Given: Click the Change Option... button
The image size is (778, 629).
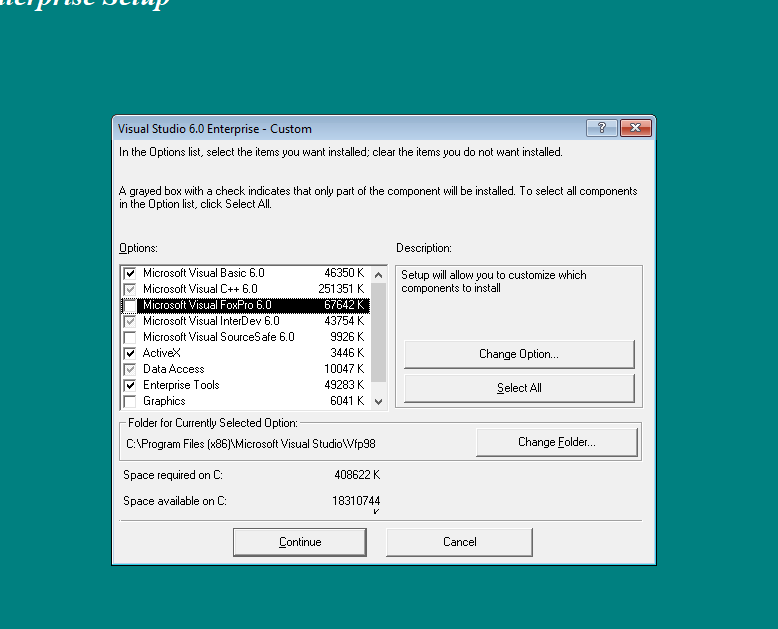Looking at the screenshot, I should tap(519, 354).
